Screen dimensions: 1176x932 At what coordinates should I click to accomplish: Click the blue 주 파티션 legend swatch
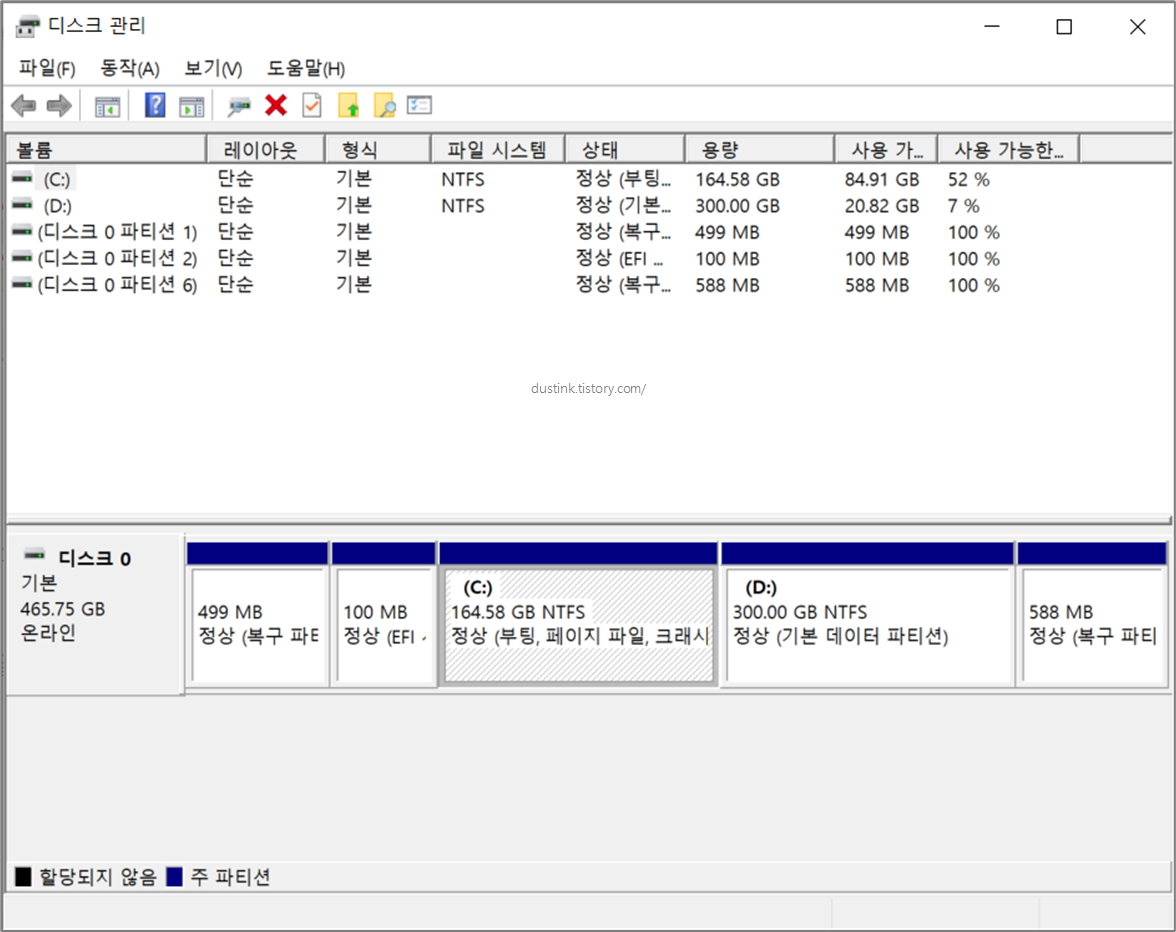coord(174,877)
